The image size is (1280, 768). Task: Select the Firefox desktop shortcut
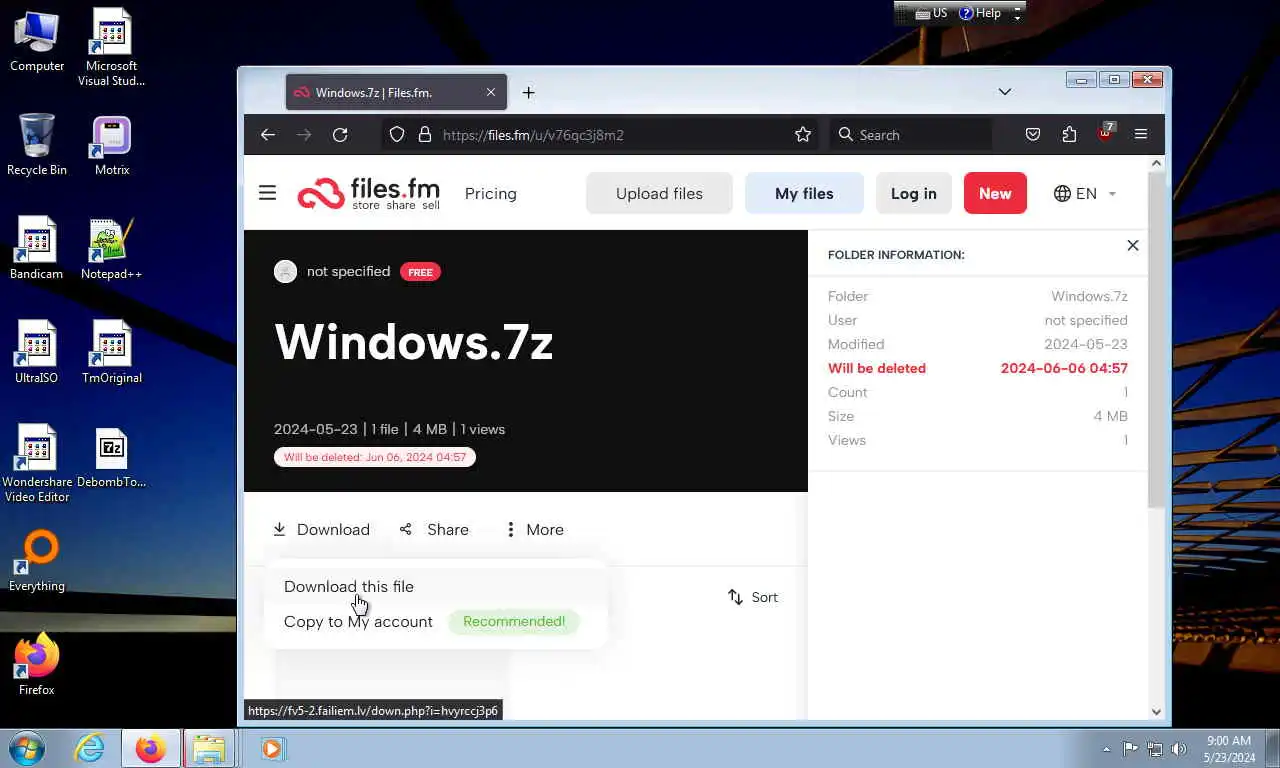(x=37, y=664)
